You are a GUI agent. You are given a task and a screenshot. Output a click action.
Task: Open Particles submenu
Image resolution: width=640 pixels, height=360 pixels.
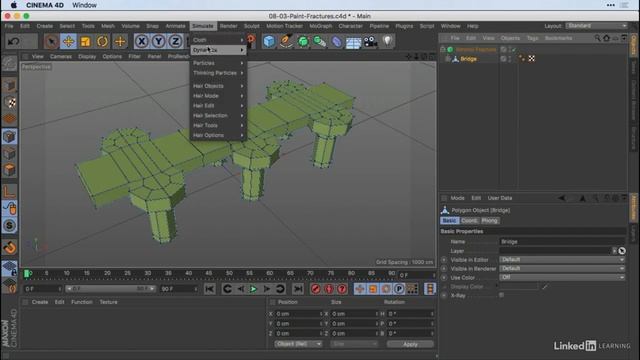tap(218, 63)
